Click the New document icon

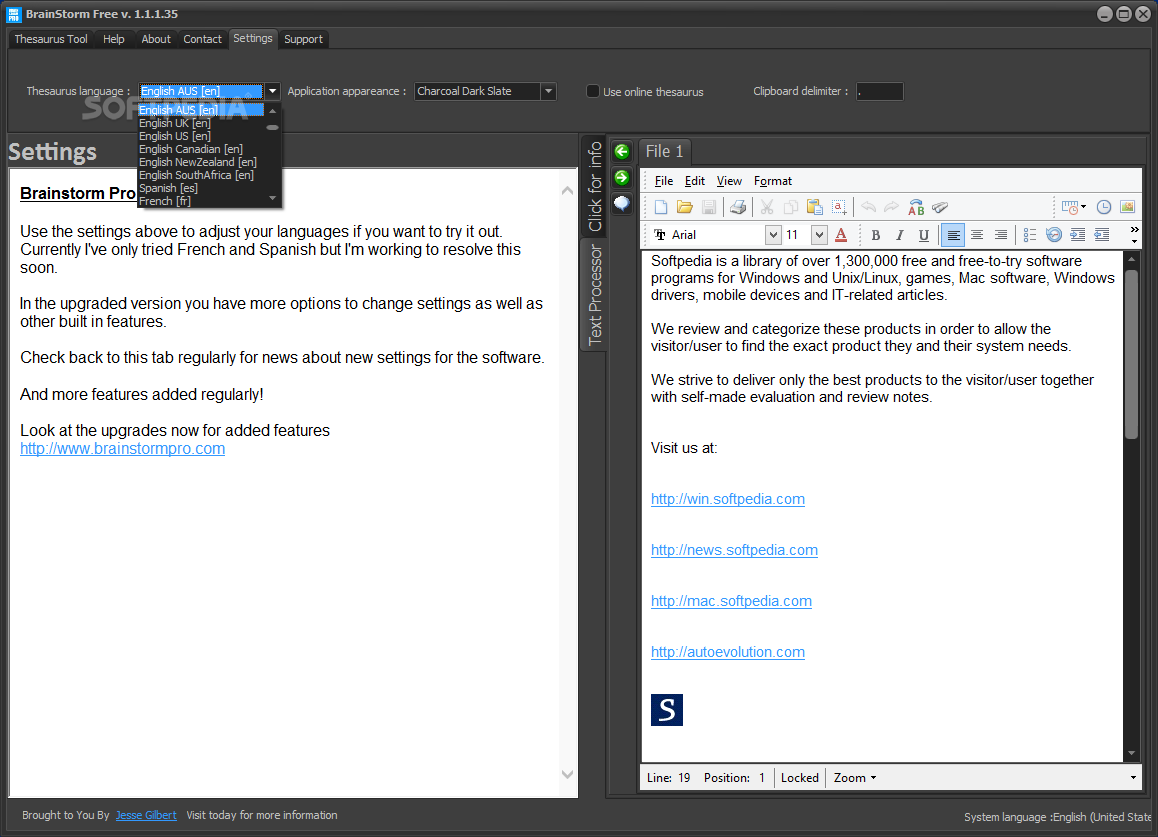pos(661,208)
